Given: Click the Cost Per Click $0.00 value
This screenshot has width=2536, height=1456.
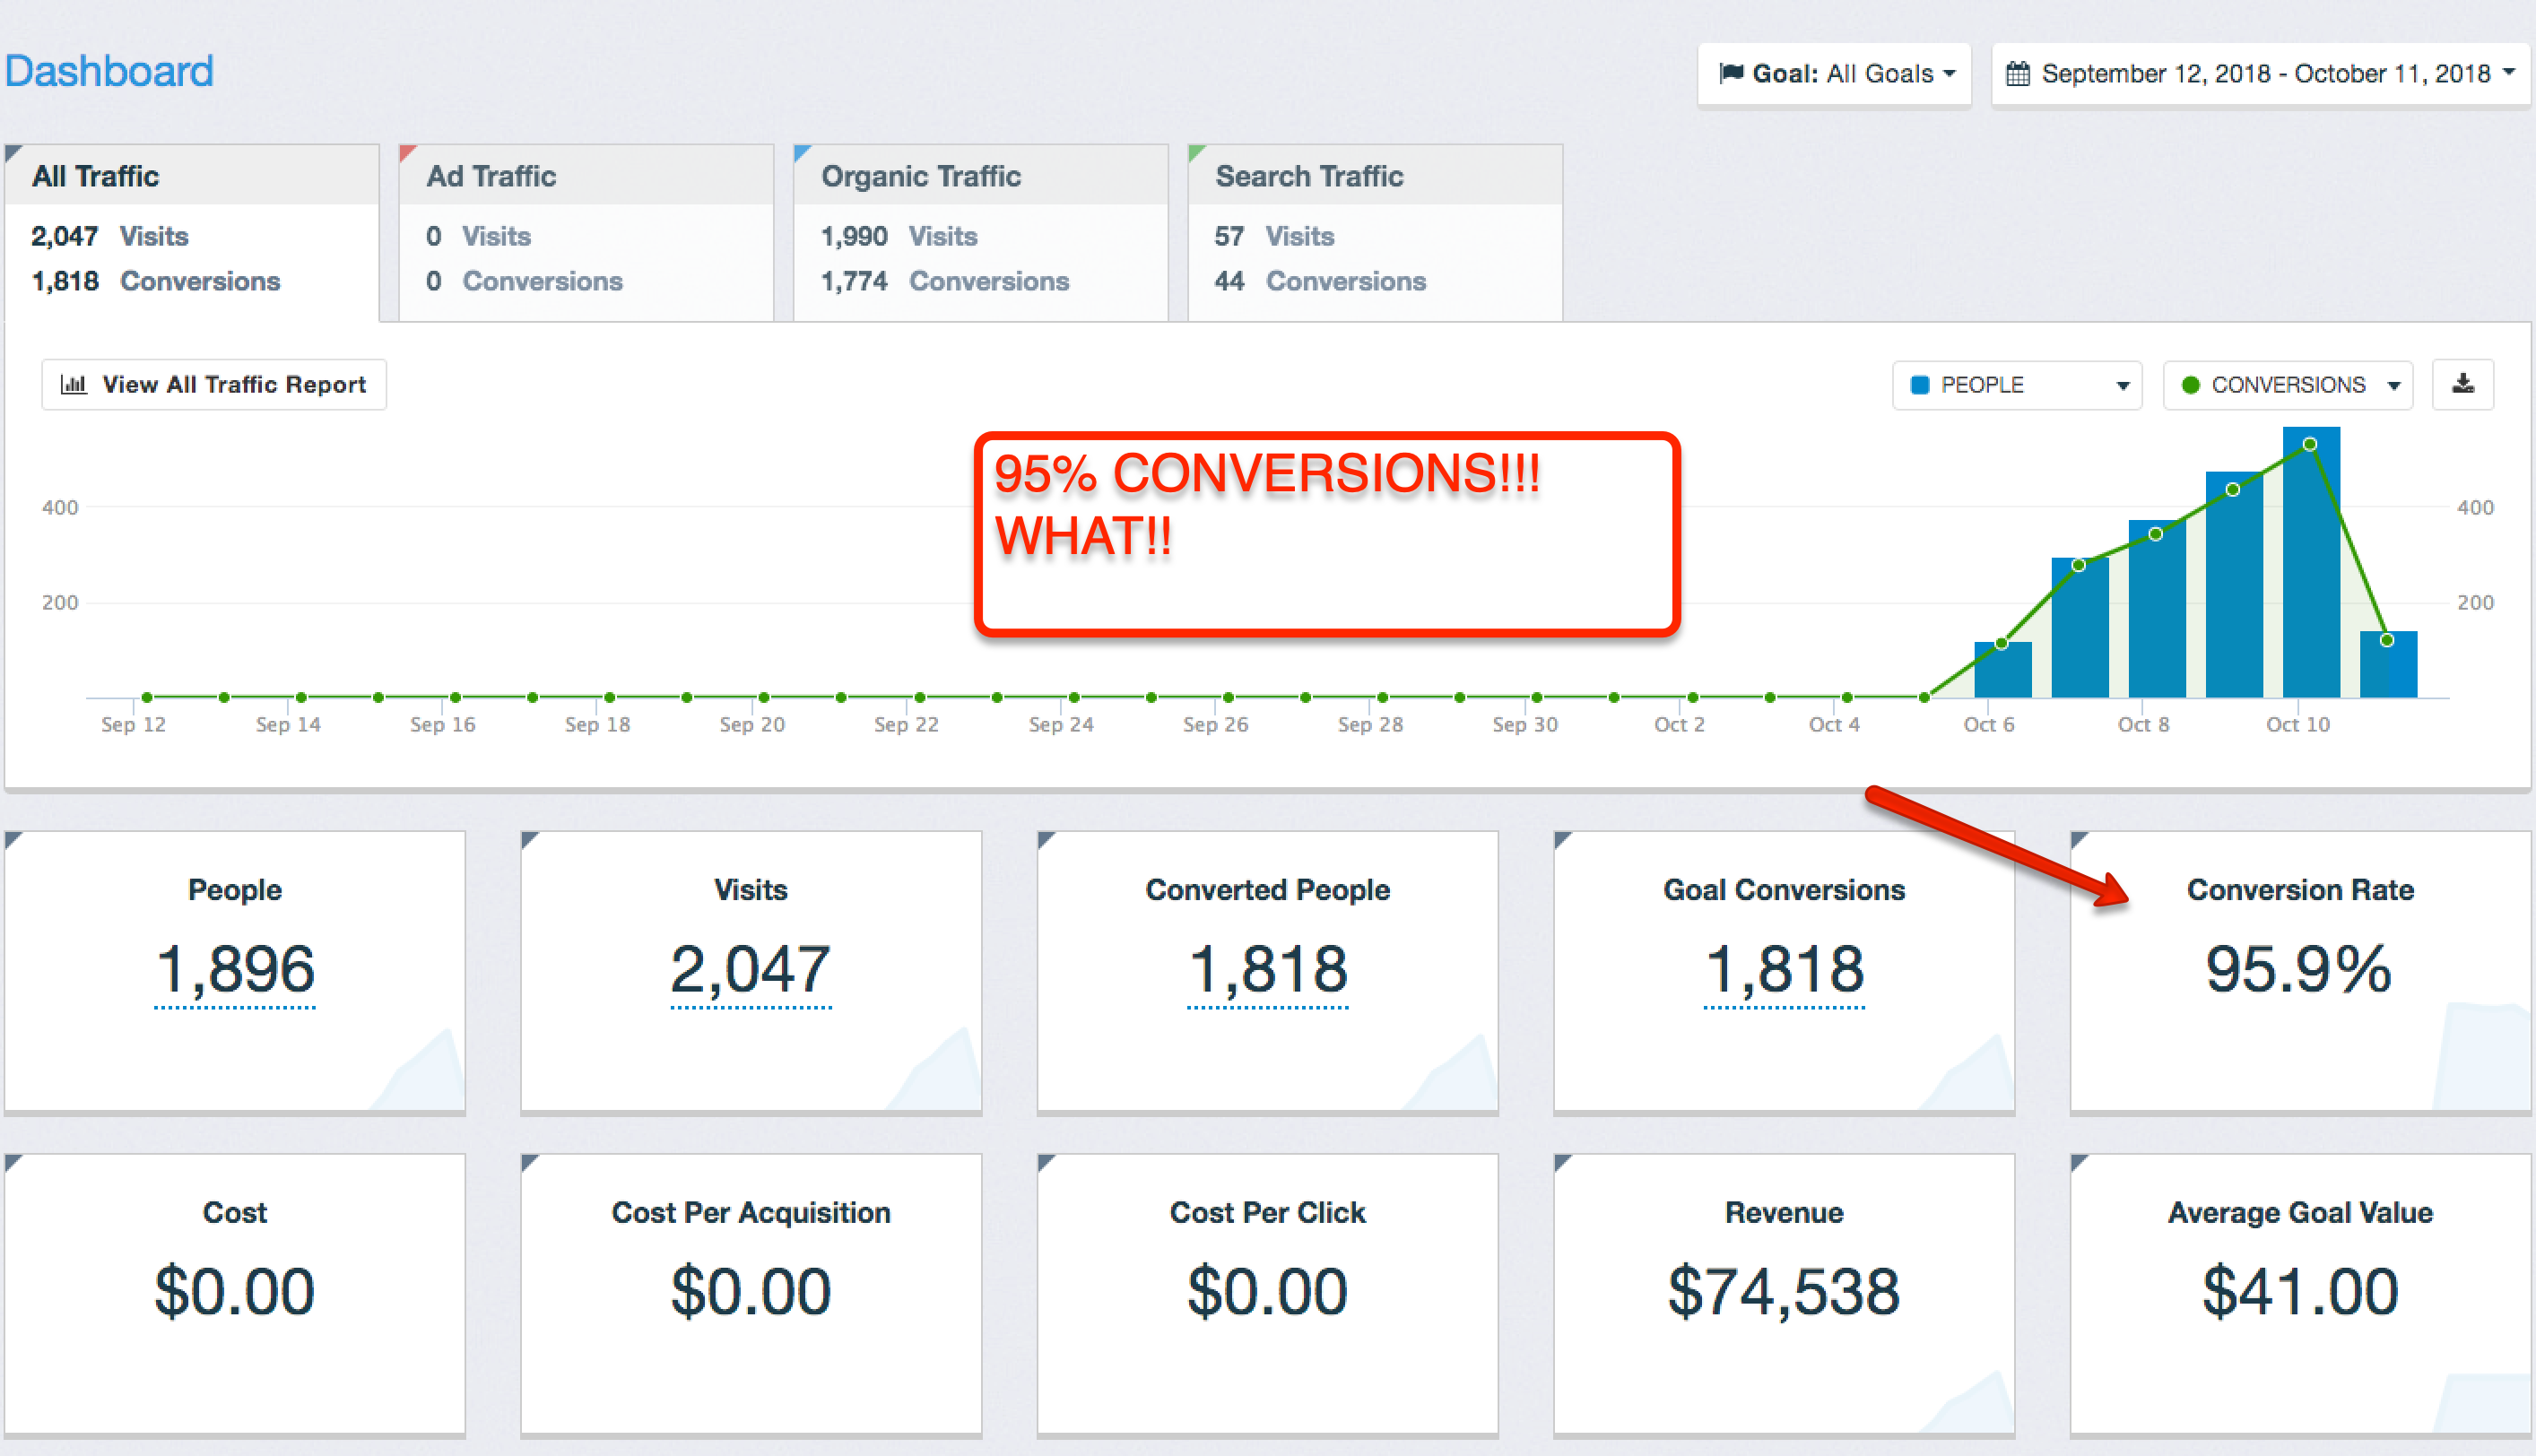Looking at the screenshot, I should [1268, 1291].
